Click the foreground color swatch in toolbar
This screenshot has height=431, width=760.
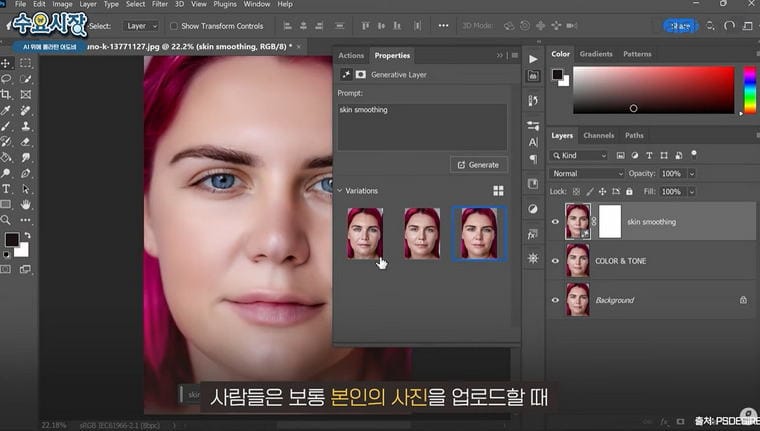(x=12, y=239)
